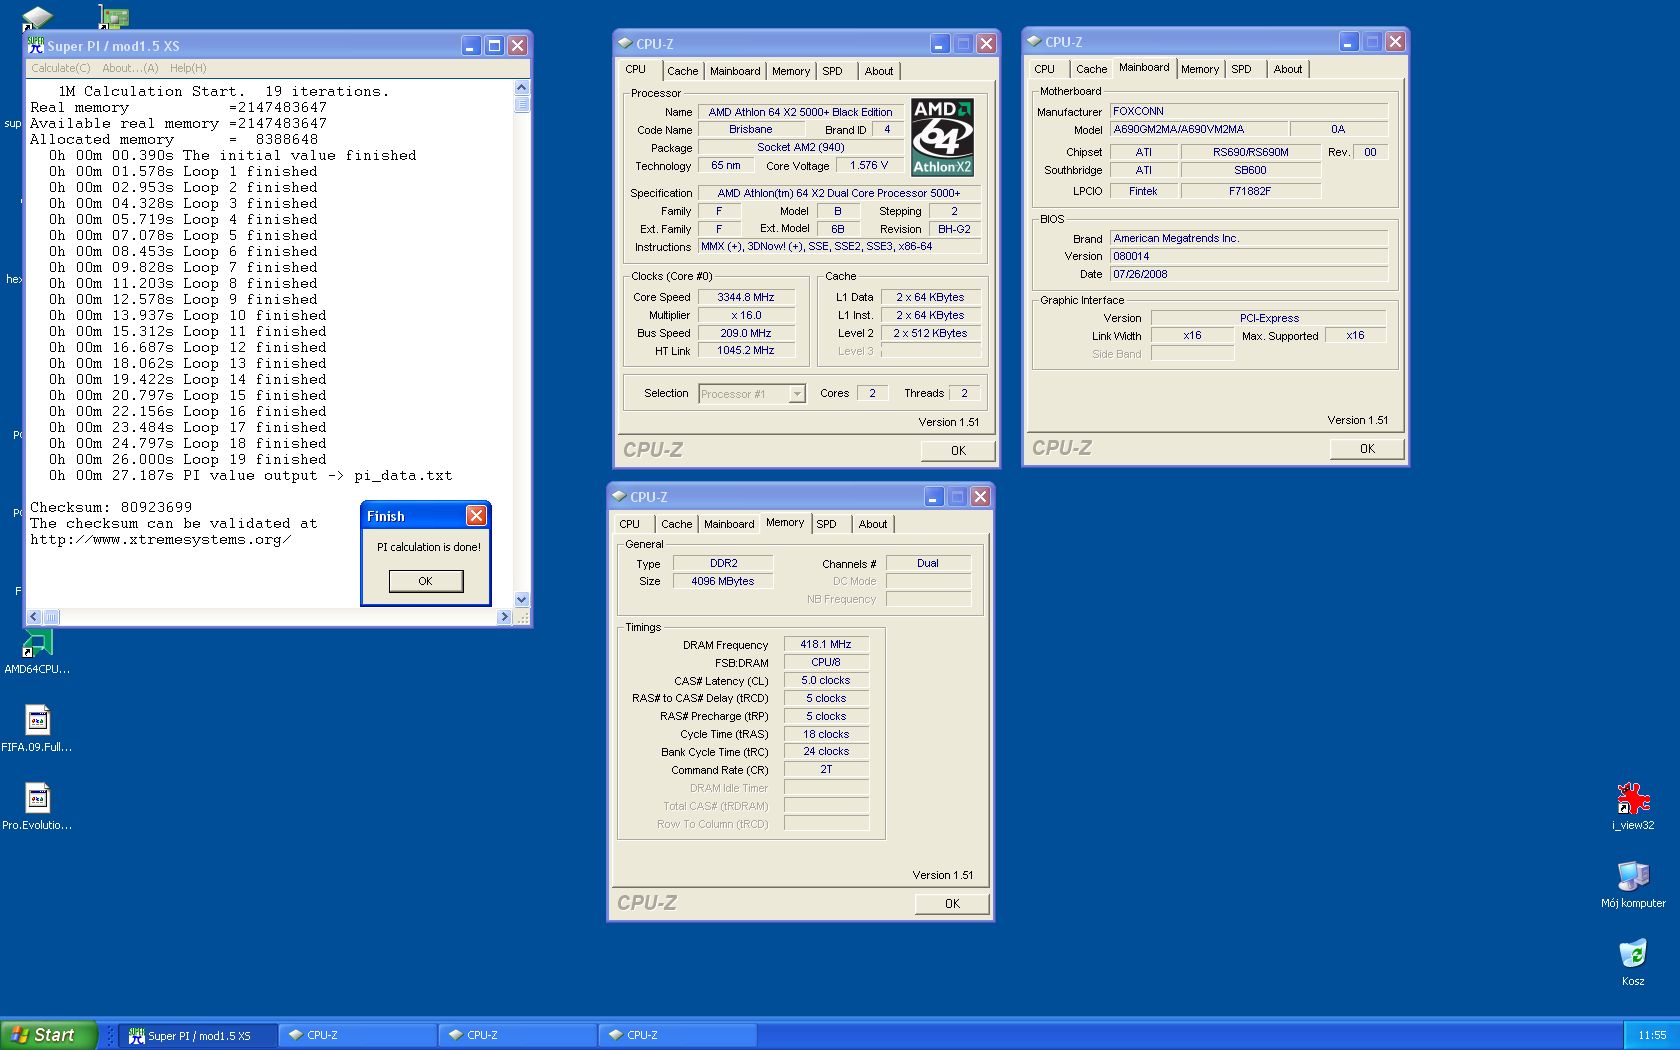Image resolution: width=1680 pixels, height=1050 pixels.
Task: Click the Super PI horizontal scrollbar left arrow
Action: click(x=34, y=617)
